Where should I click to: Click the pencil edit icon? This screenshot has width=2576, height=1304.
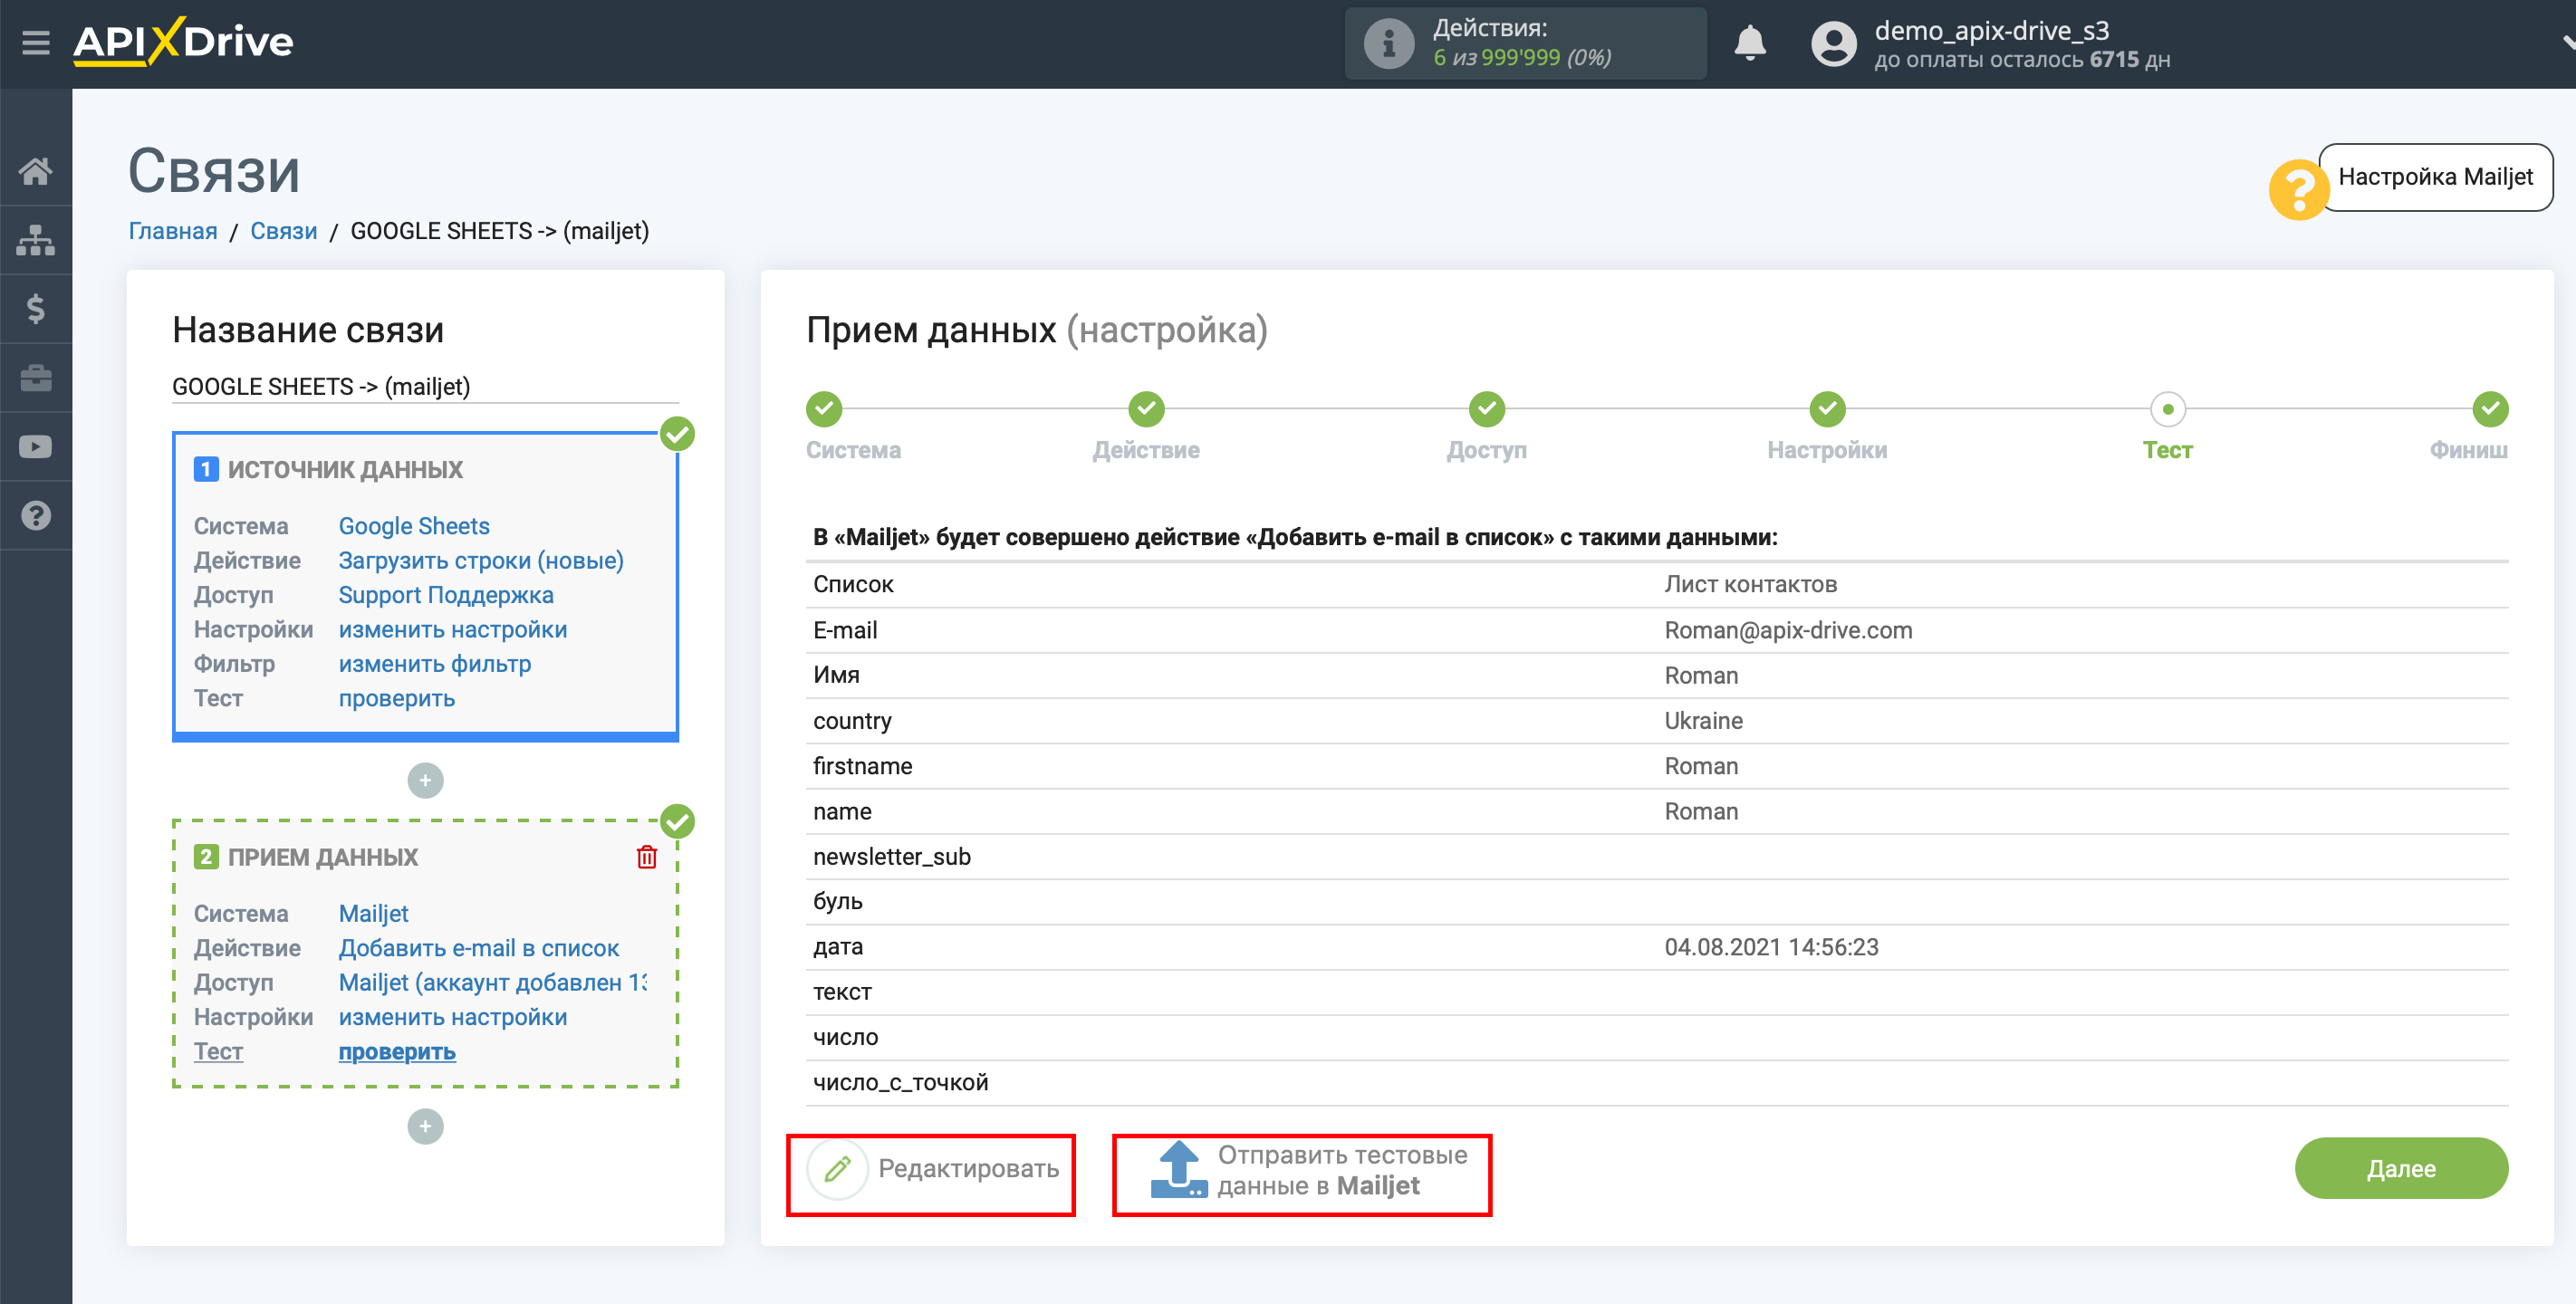(x=837, y=1168)
